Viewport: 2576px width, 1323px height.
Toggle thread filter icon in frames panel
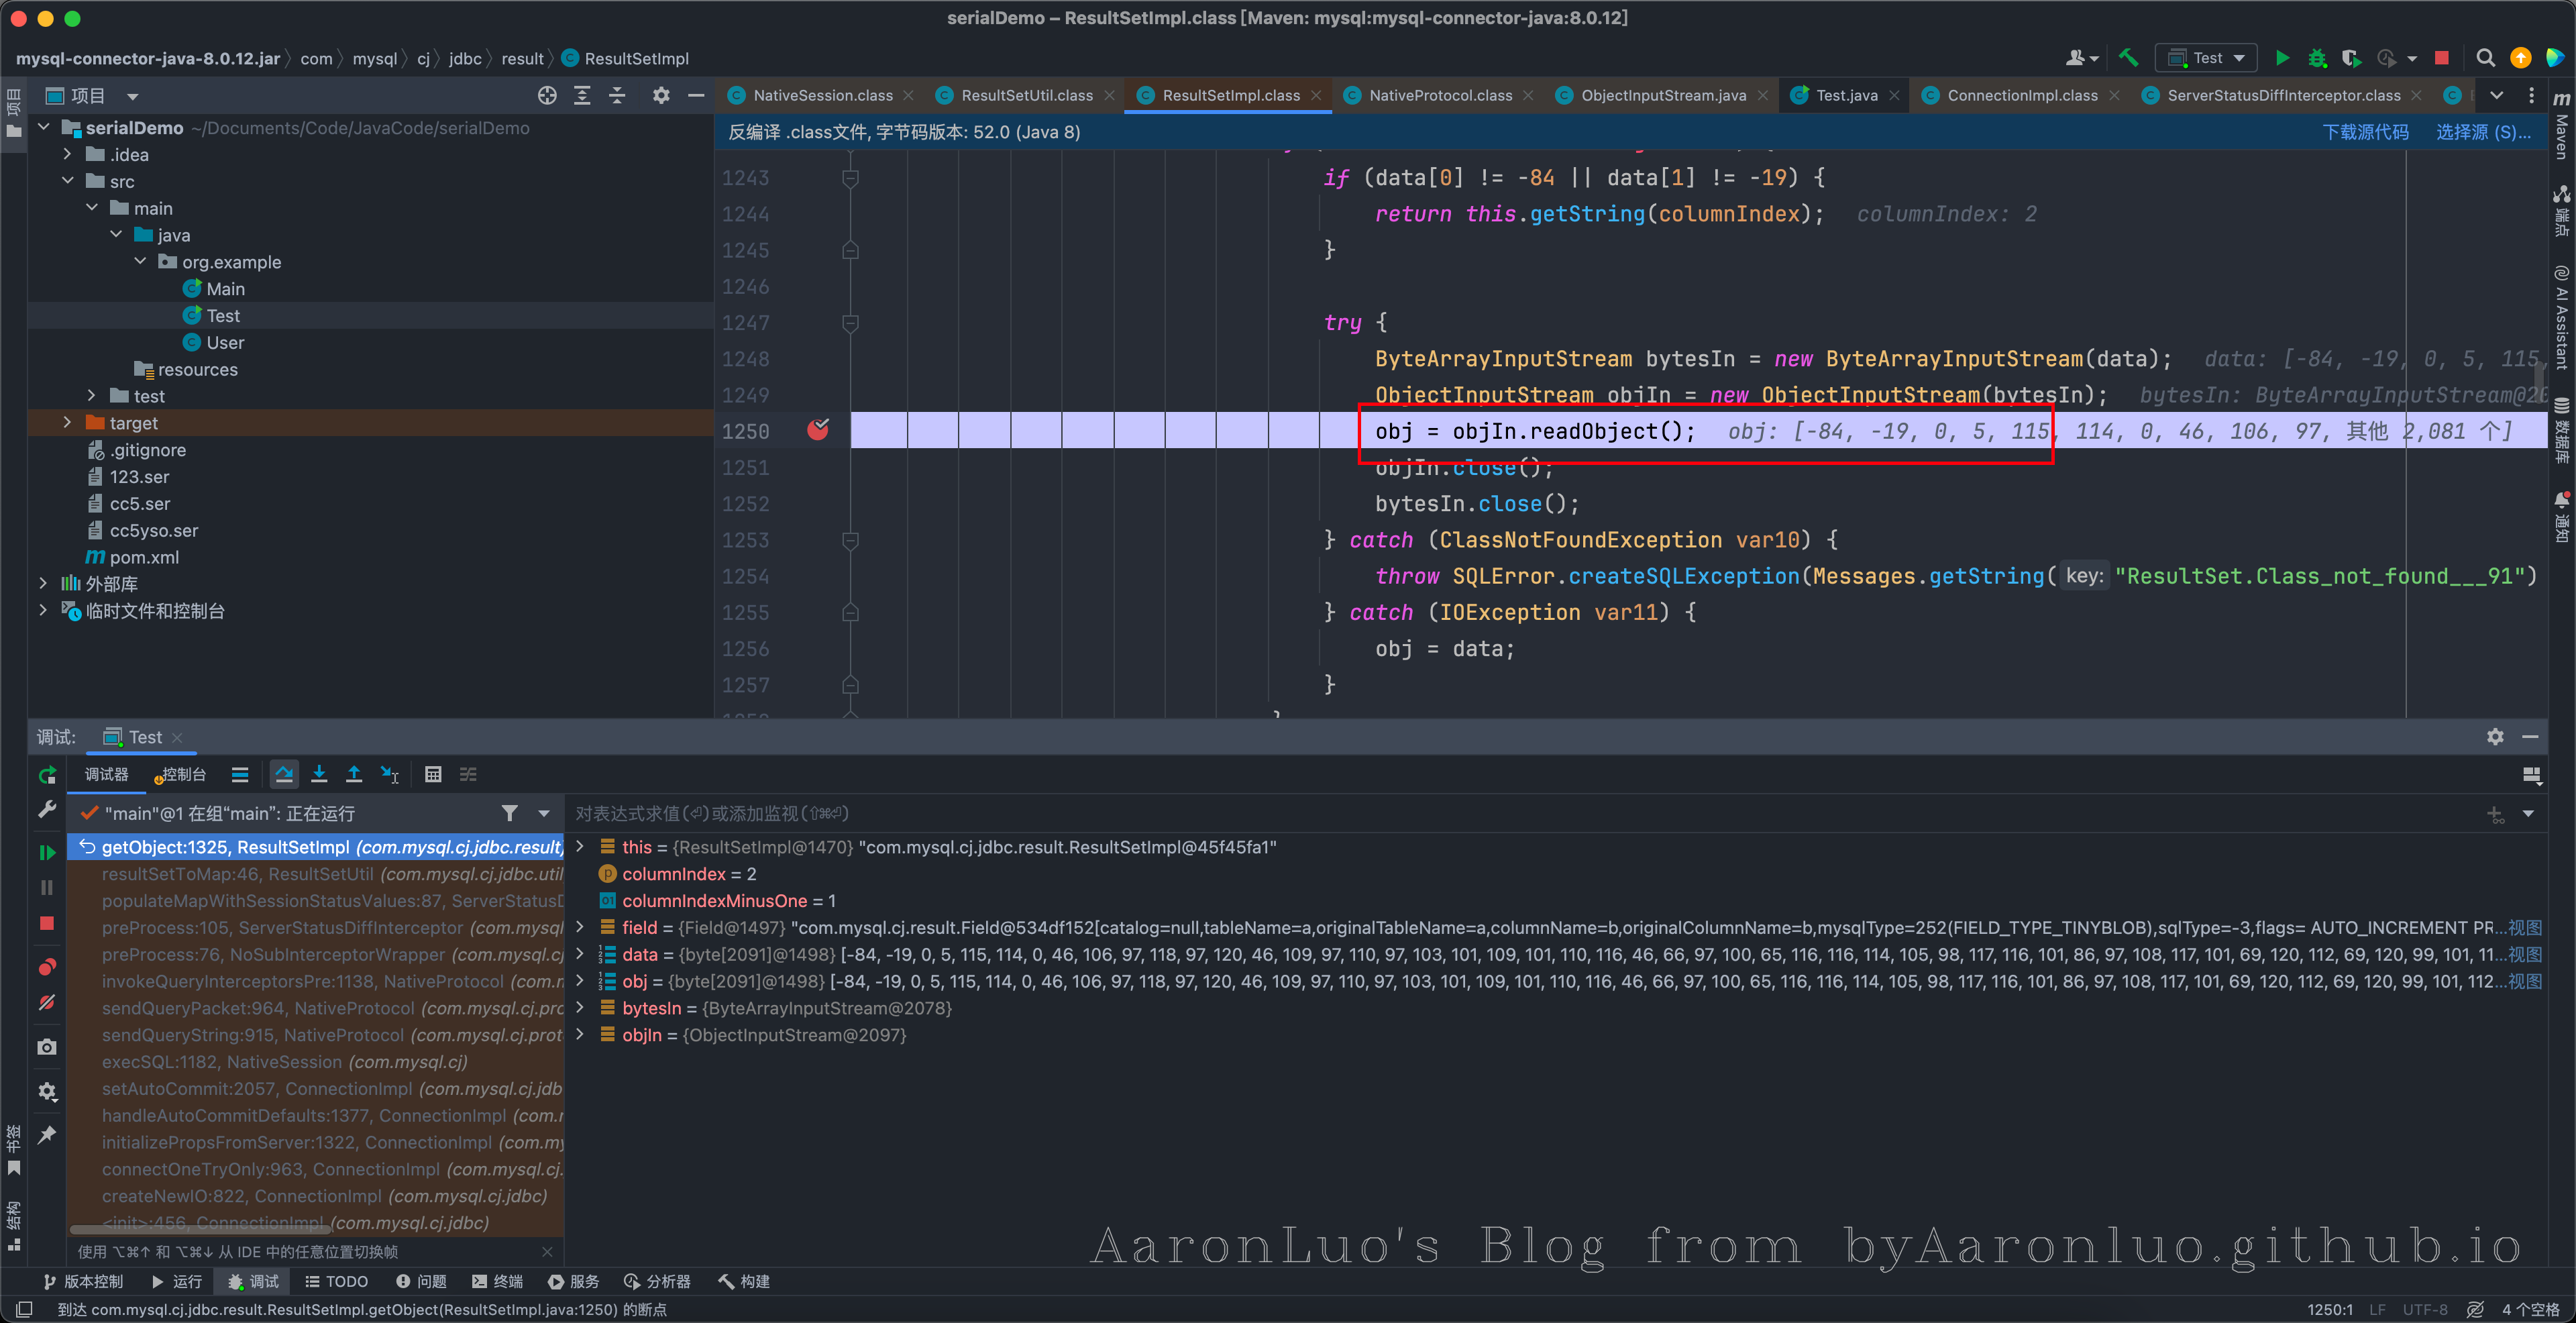tap(510, 813)
